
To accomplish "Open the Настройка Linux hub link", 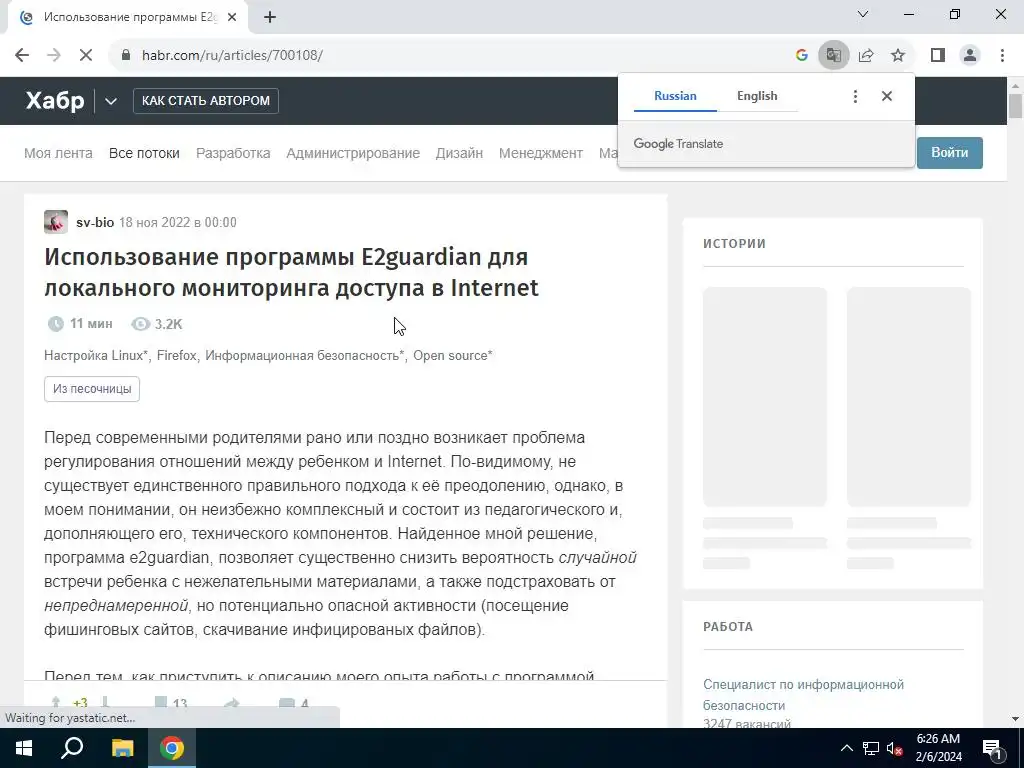I will click(x=96, y=356).
